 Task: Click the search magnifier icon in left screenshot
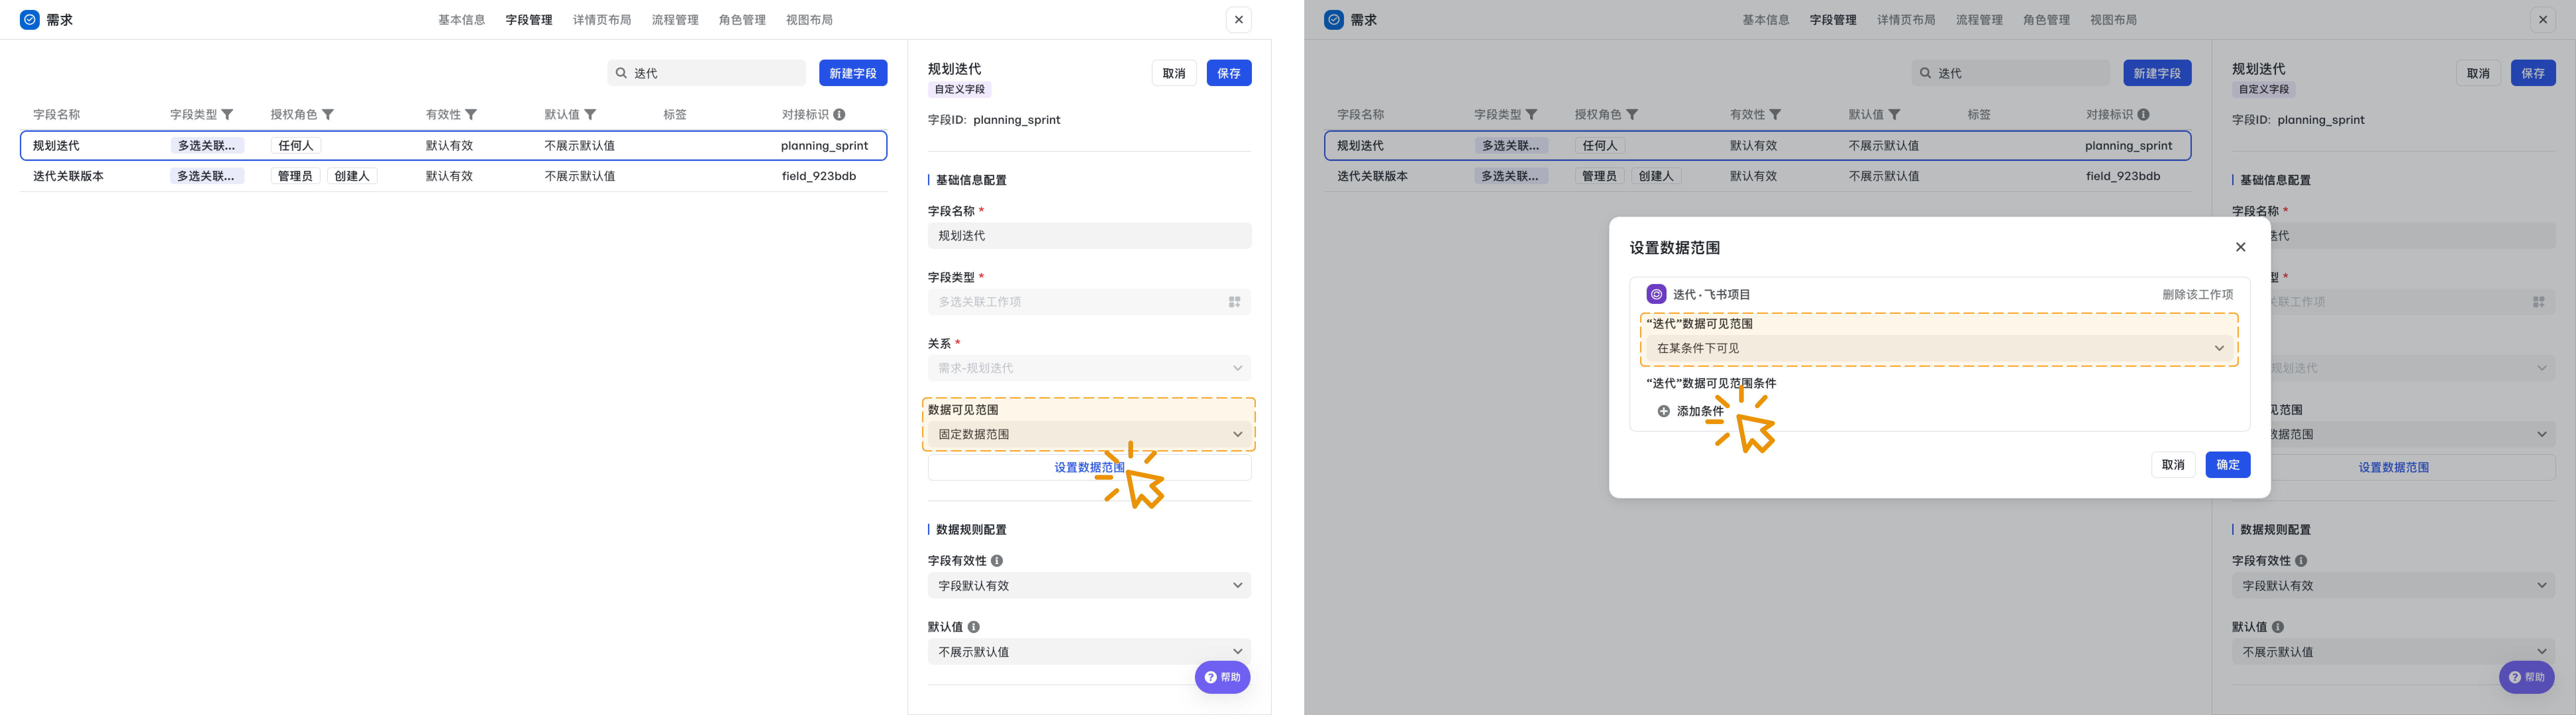point(621,73)
